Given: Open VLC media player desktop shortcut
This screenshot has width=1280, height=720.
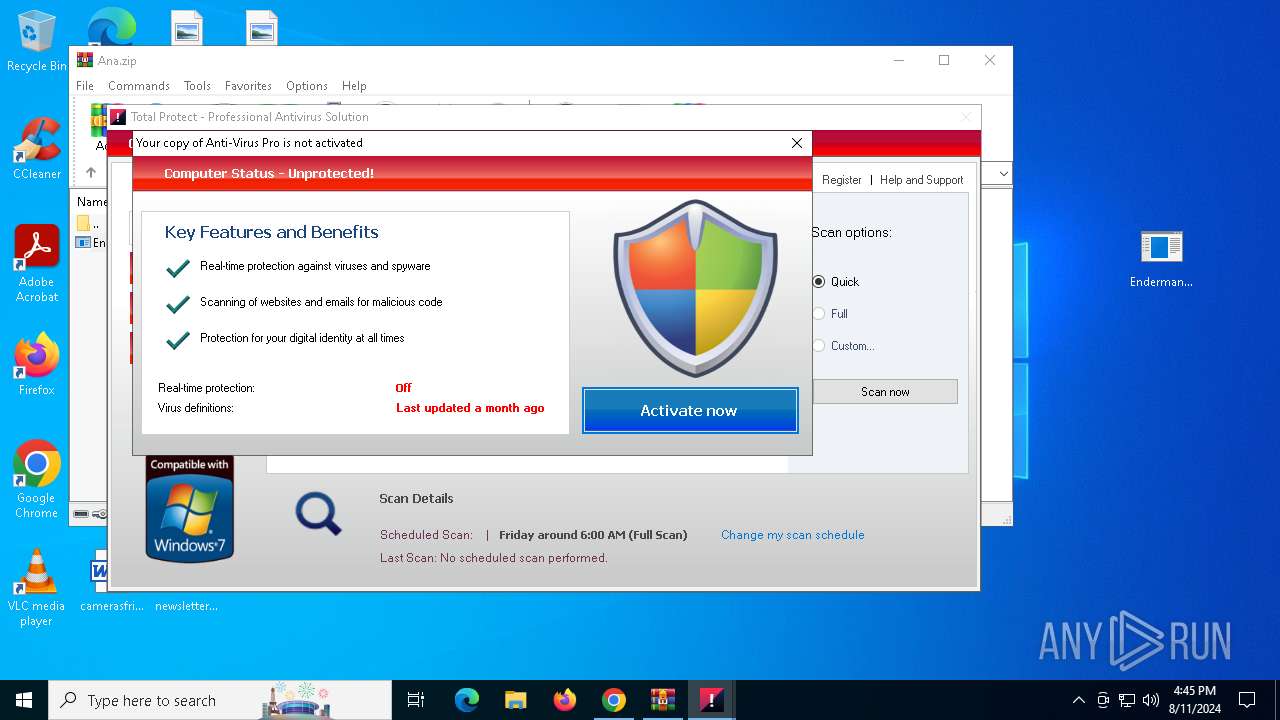Looking at the screenshot, I should [37, 588].
